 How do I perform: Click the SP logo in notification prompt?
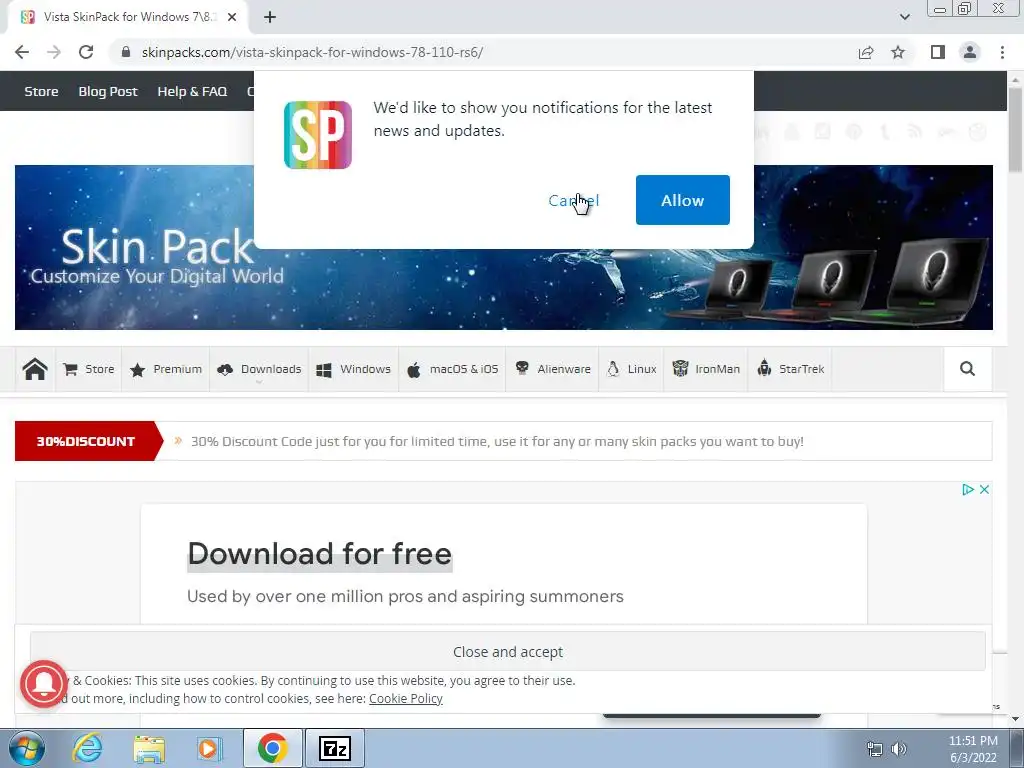[x=318, y=135]
